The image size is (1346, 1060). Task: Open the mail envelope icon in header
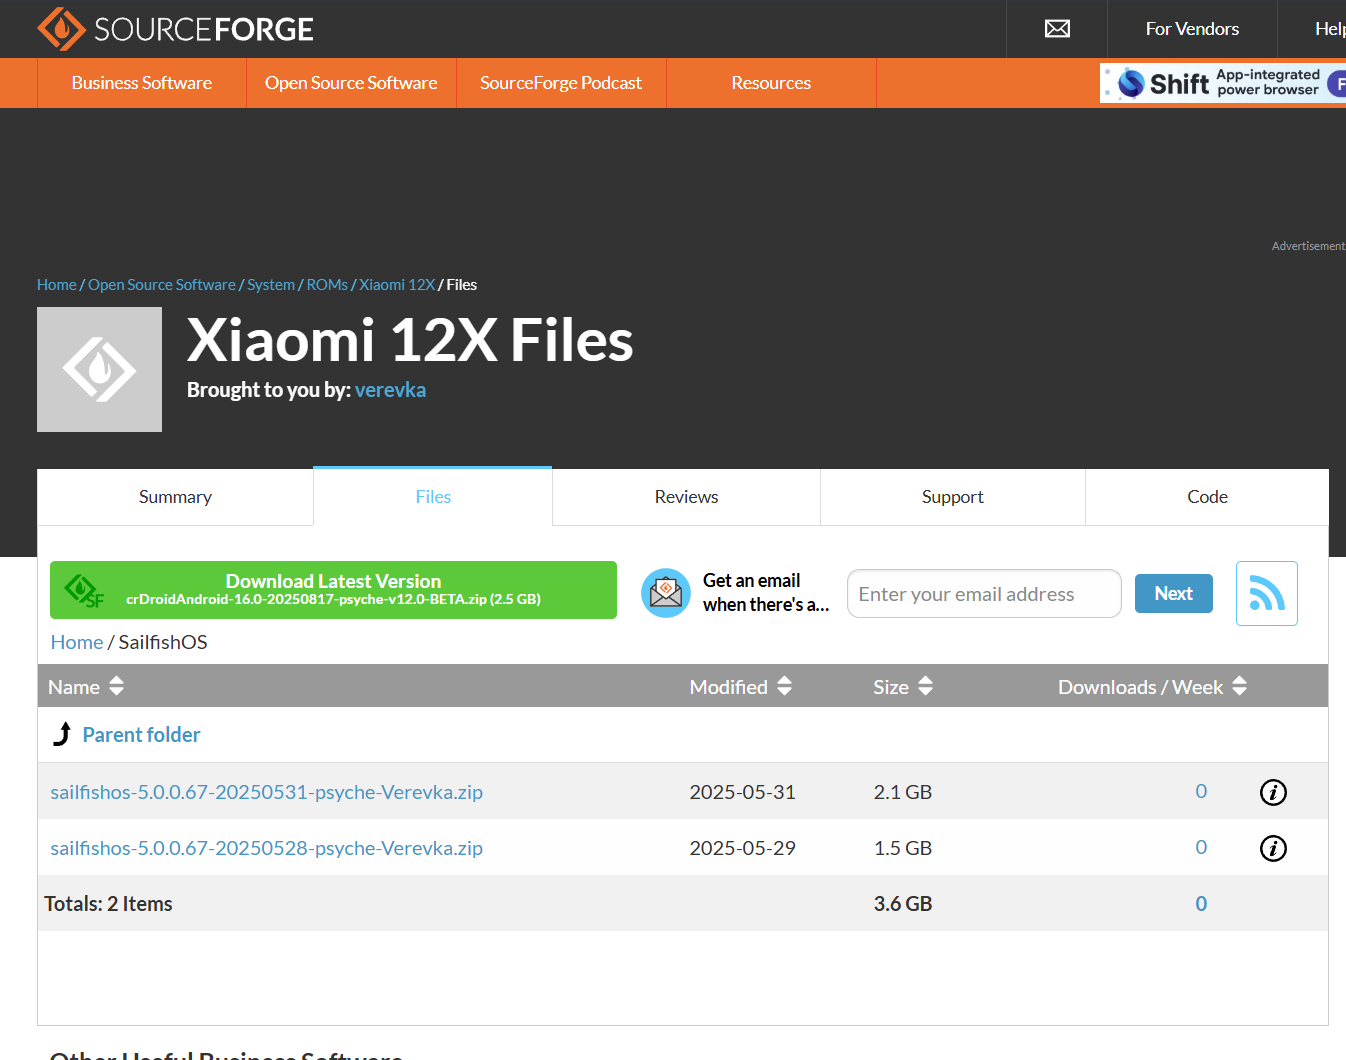1057,29
